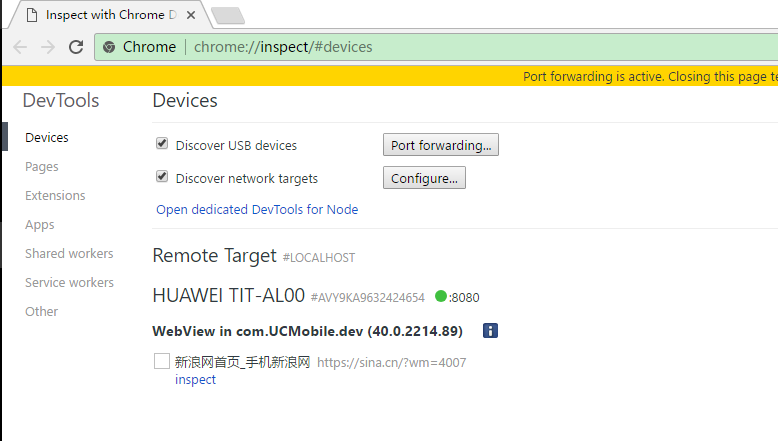Screen dimensions: 778x441
Task: Click the sina.cn page favicon placeholder
Action: [x=162, y=361]
